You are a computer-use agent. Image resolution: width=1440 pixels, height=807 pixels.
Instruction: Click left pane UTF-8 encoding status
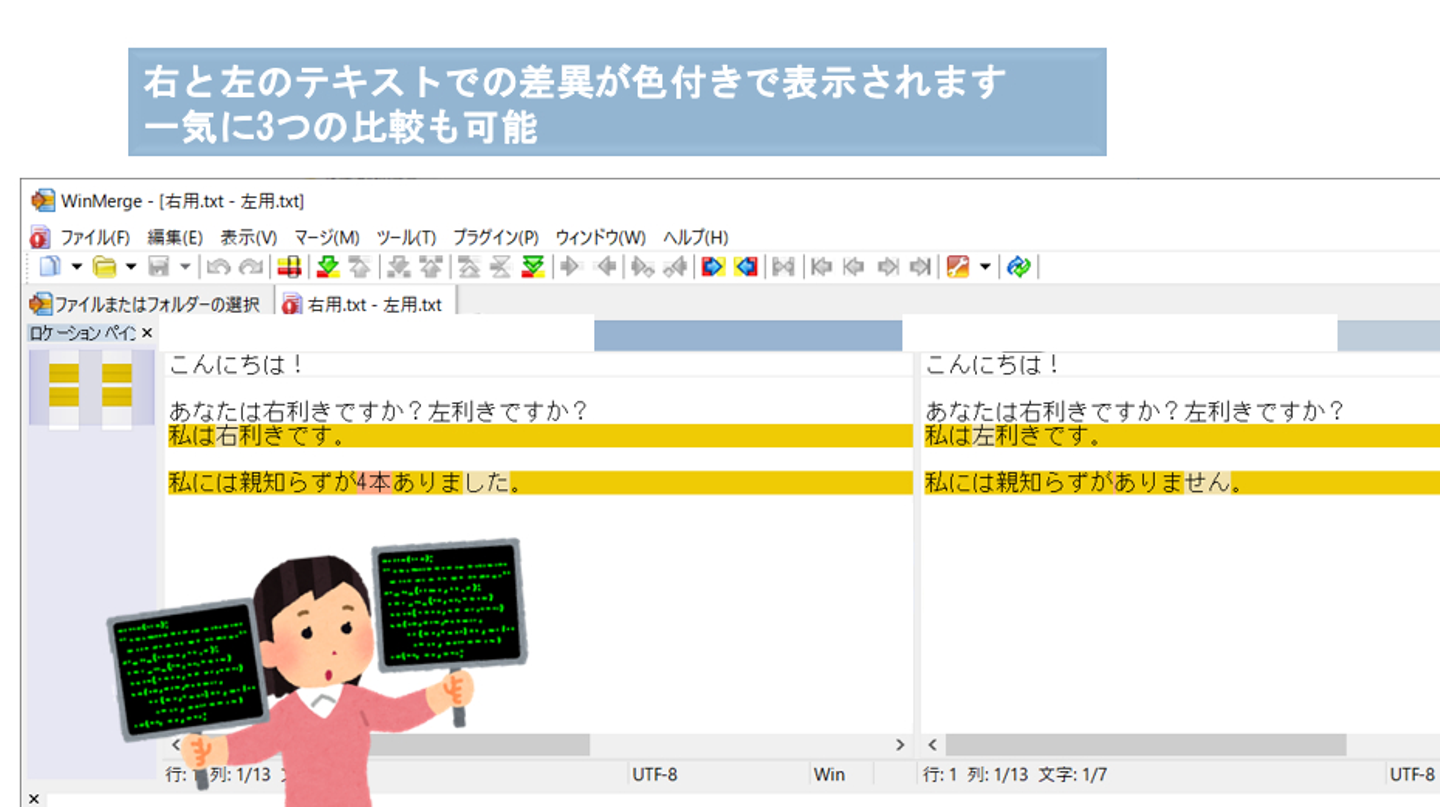tap(655, 774)
